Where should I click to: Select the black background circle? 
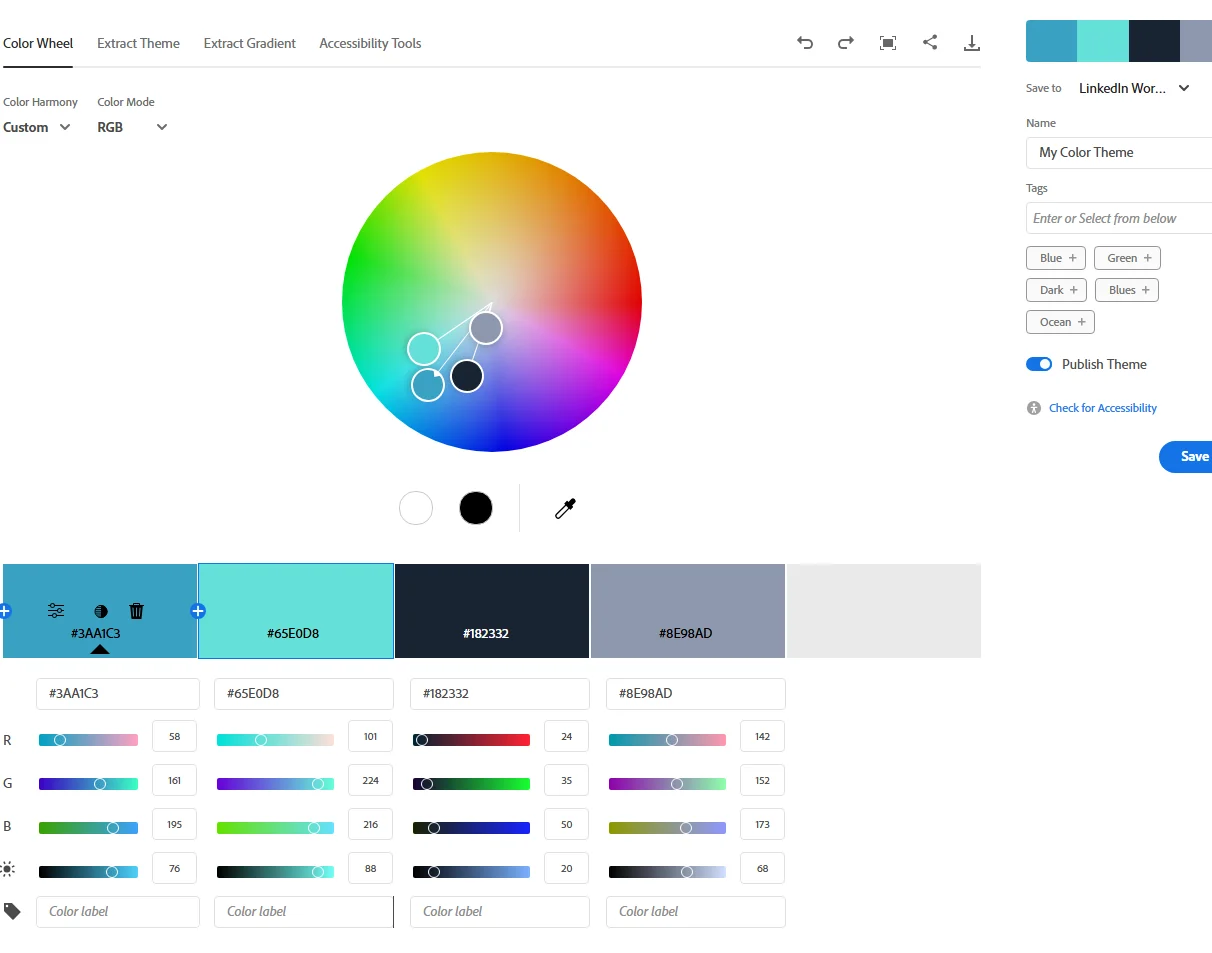pos(476,508)
